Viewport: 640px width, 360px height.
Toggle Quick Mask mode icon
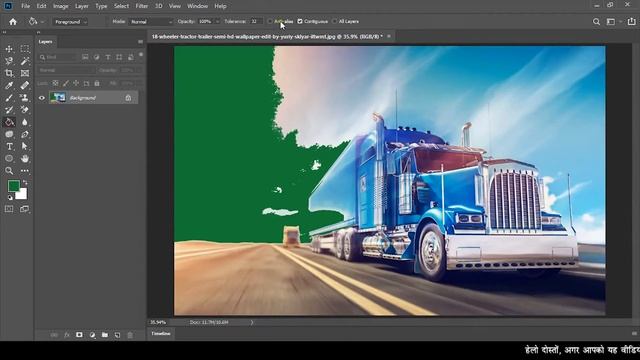pyautogui.click(x=9, y=209)
